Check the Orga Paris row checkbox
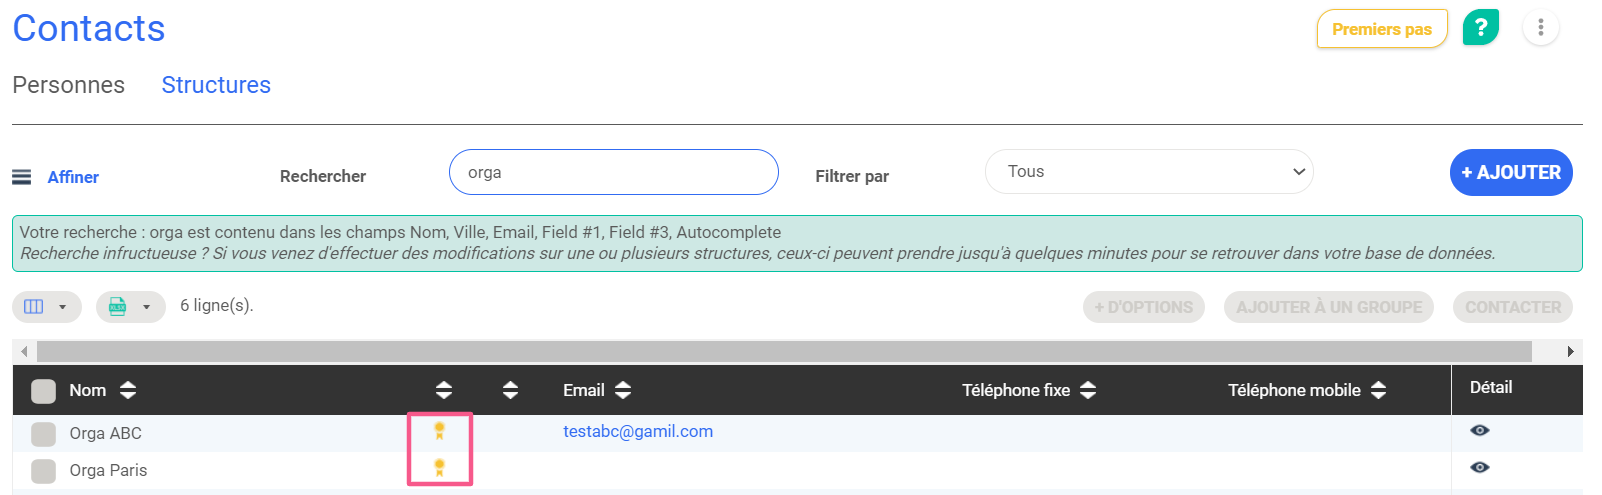Screen dimensions: 1602x495 (x=43, y=471)
